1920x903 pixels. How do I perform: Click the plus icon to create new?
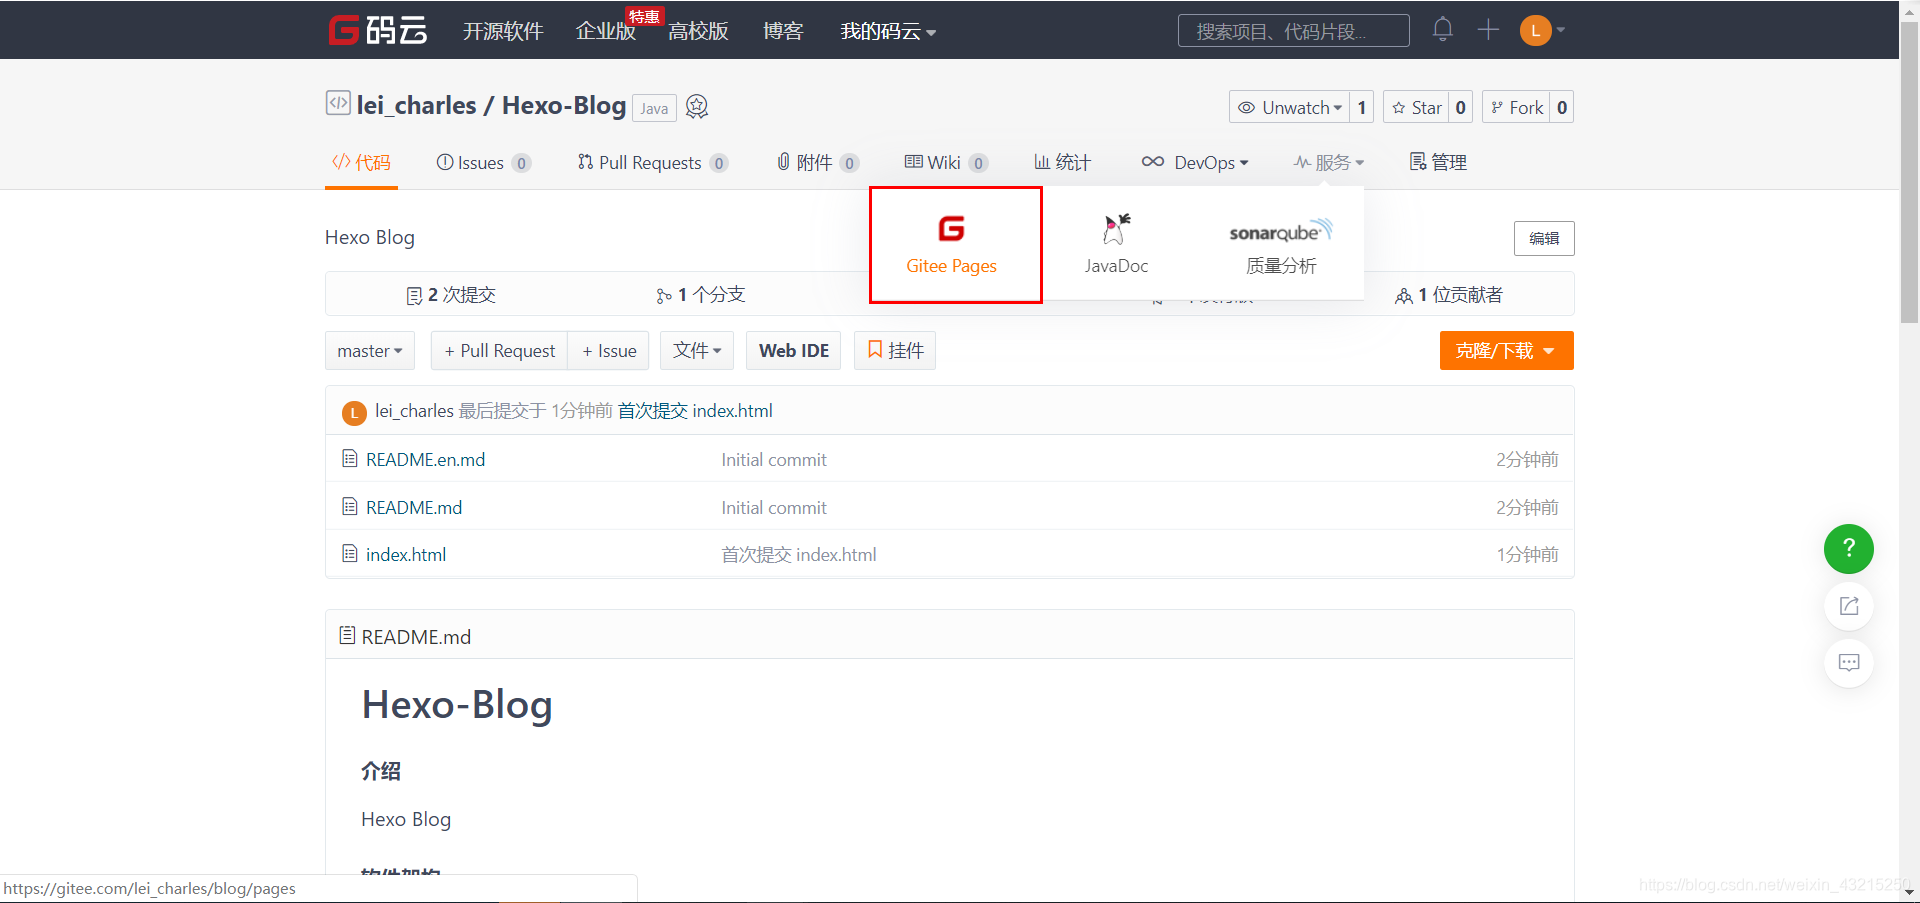[x=1488, y=29]
